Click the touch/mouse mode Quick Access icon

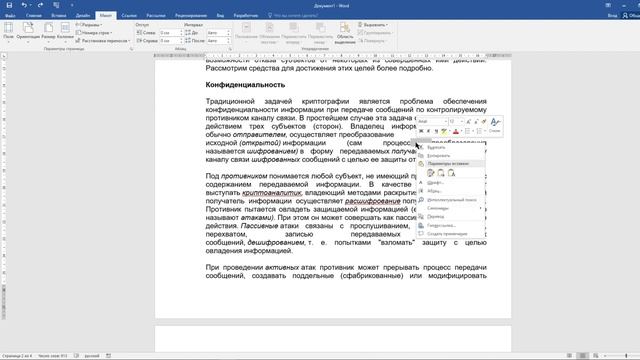56,5
